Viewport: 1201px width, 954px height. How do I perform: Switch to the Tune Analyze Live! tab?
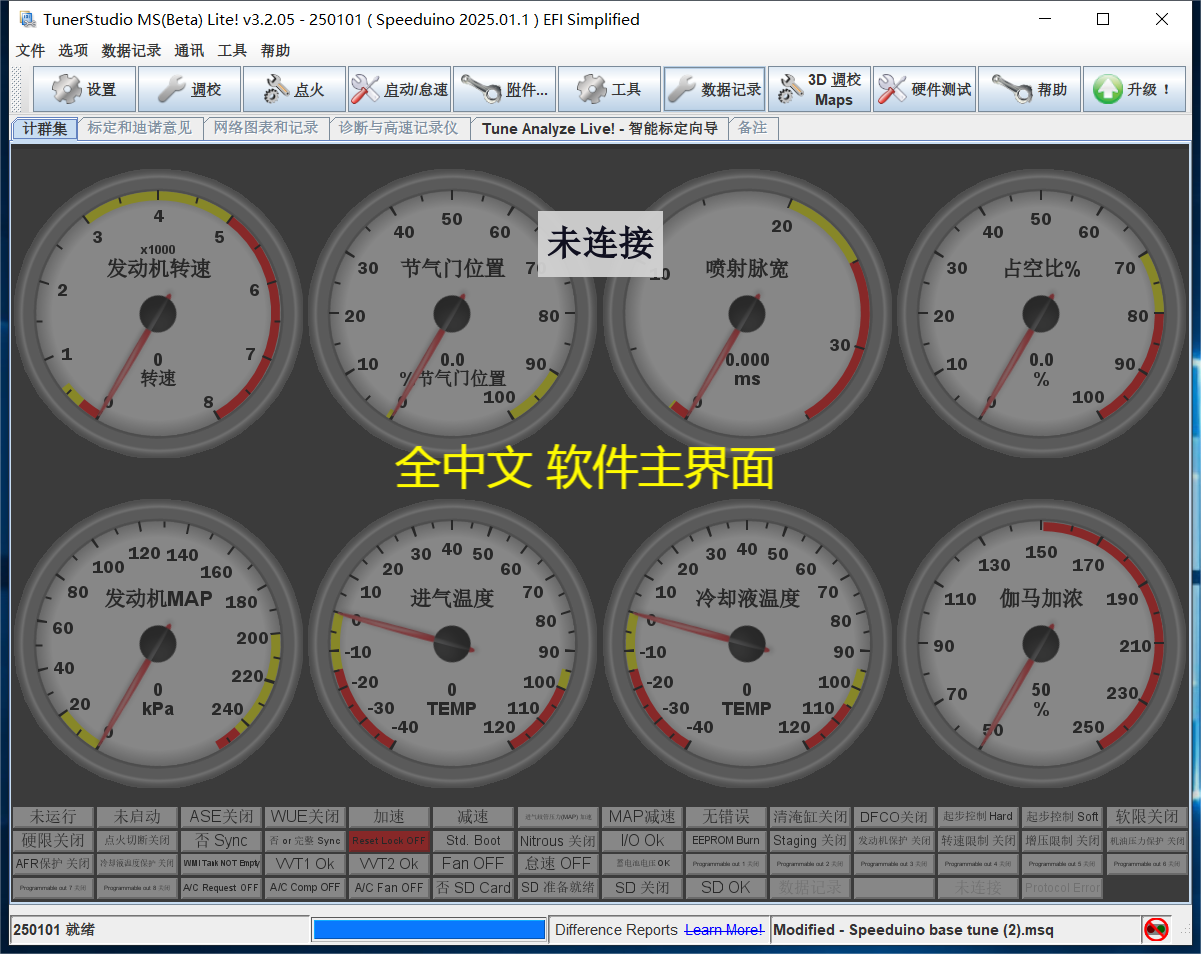point(600,128)
